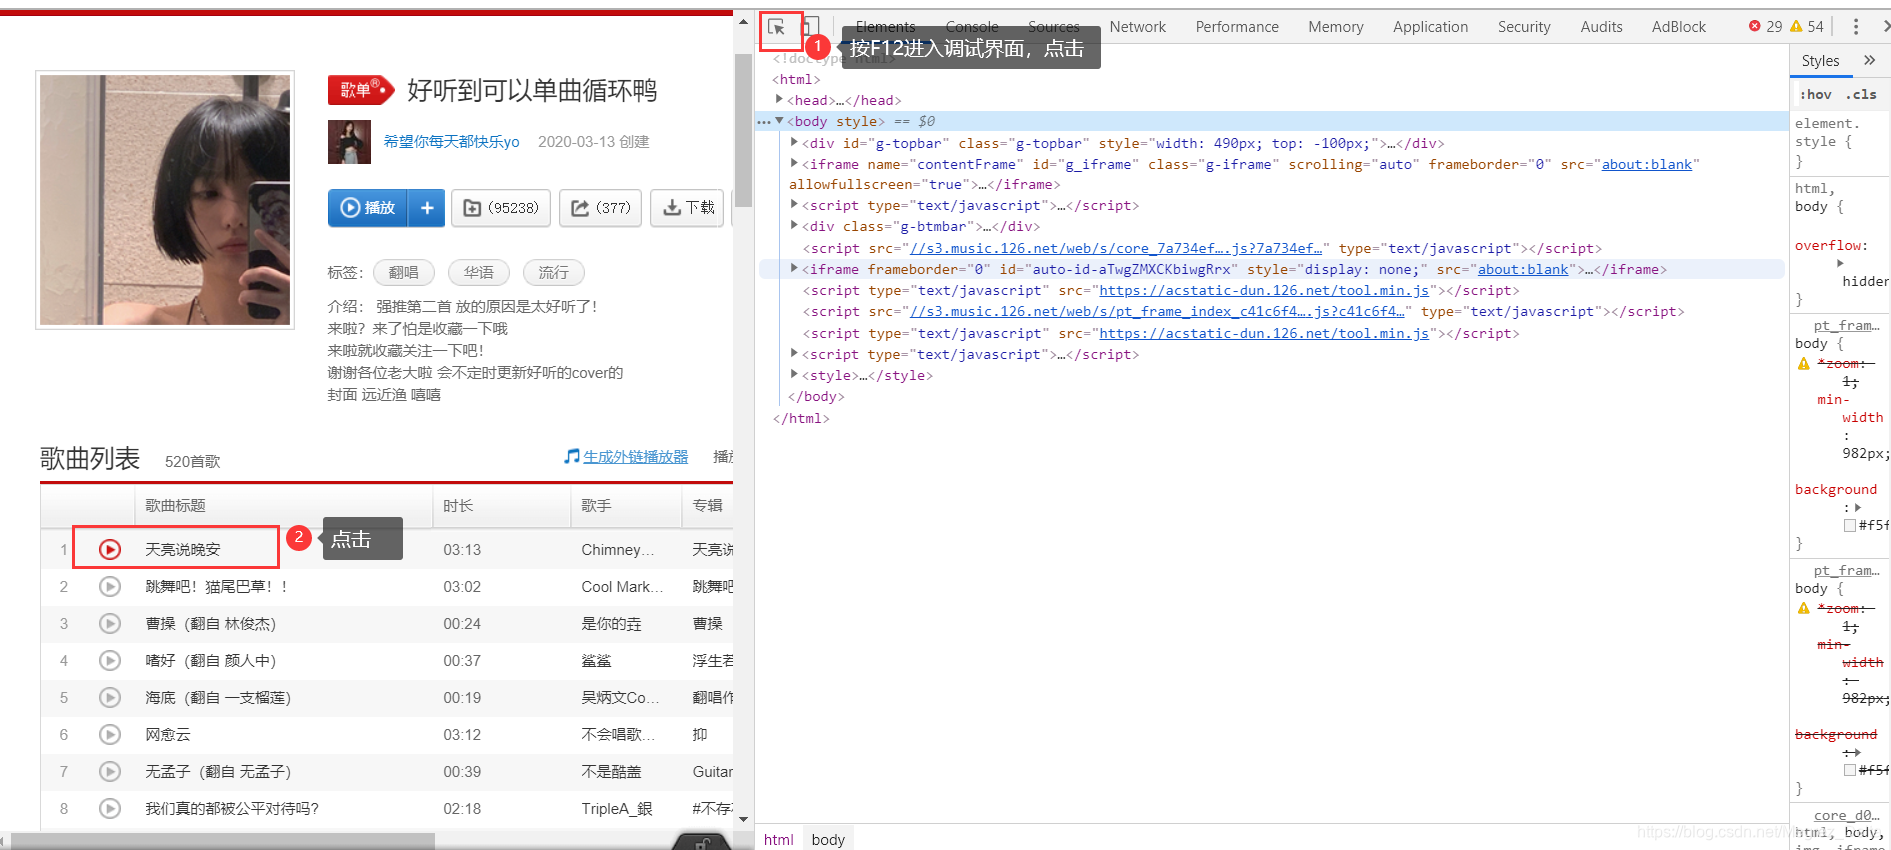Play song 跳舞吧！猫尾巴草！！

[110, 586]
